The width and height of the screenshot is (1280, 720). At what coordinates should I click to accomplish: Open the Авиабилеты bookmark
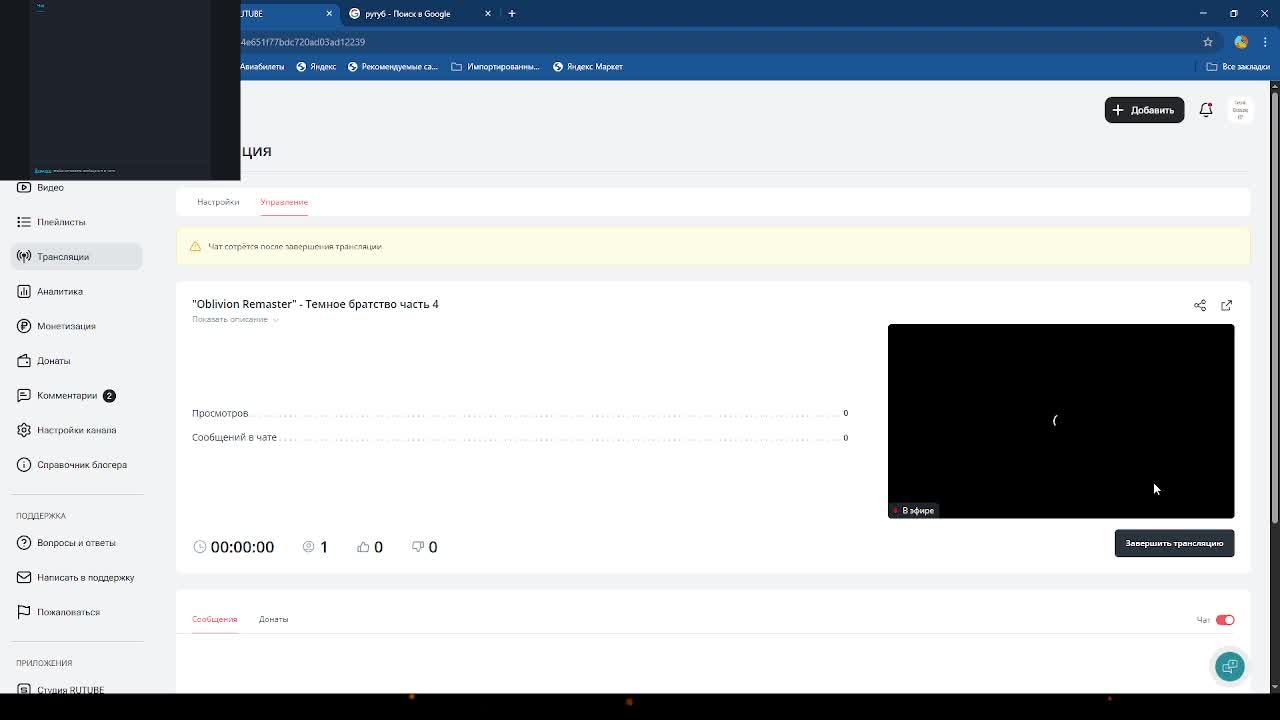[x=262, y=67]
